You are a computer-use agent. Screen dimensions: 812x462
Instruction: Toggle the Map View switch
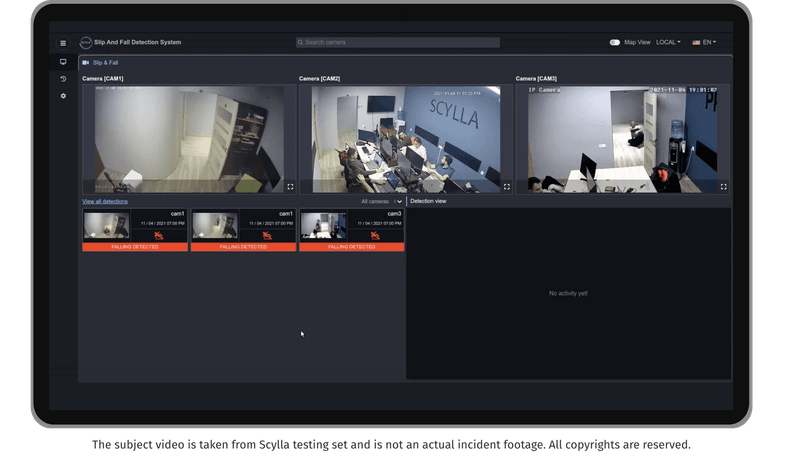point(615,42)
